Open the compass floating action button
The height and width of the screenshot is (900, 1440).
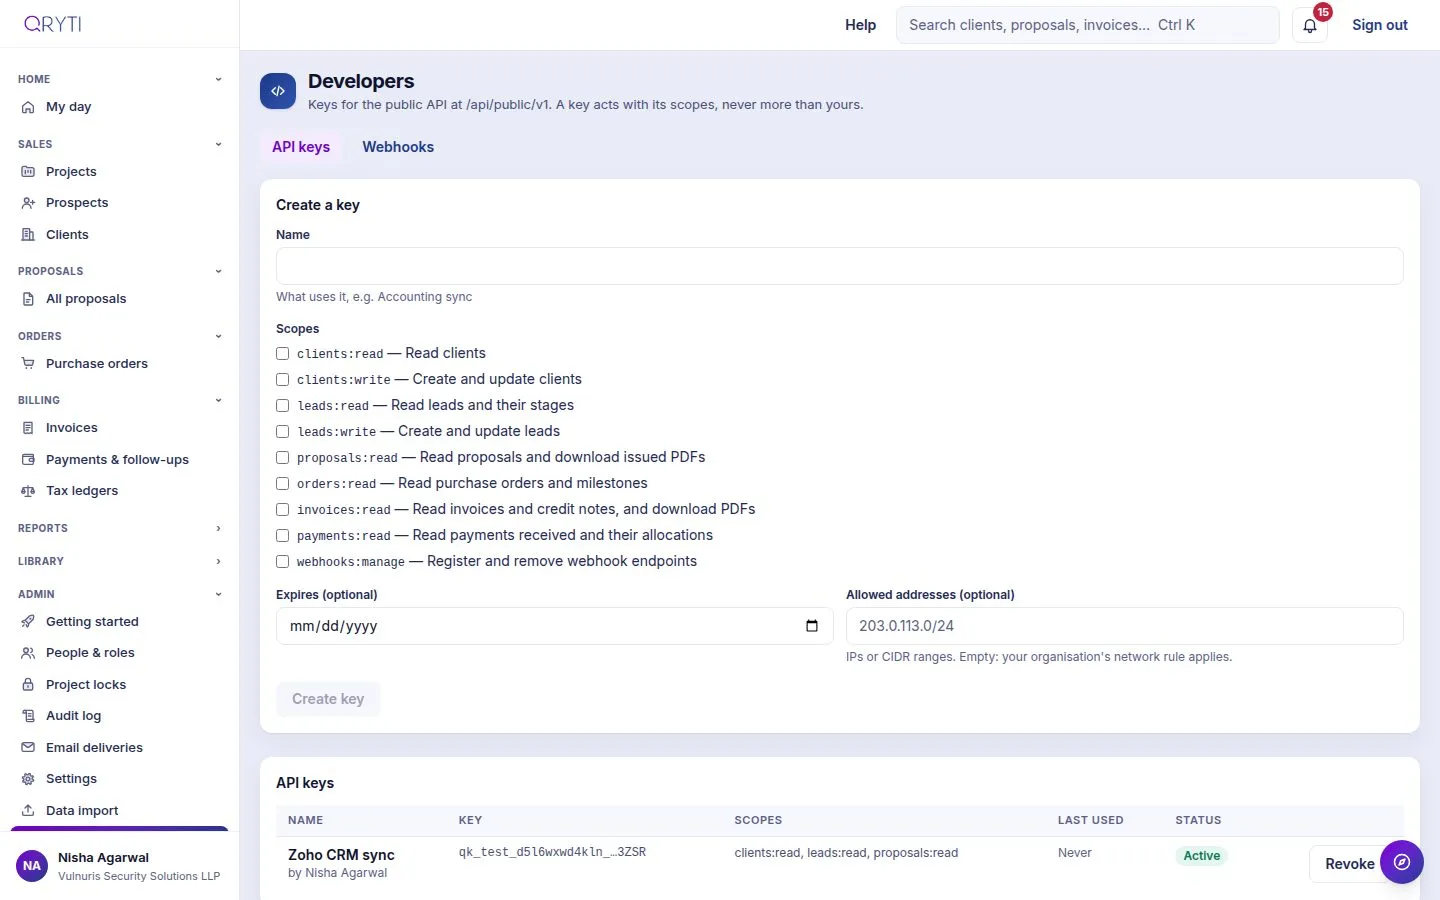coord(1402,862)
